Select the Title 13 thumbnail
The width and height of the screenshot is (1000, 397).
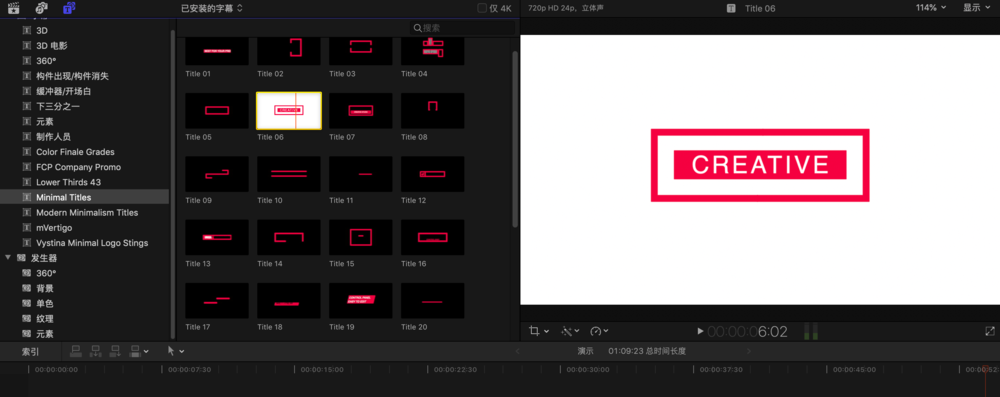[217, 237]
